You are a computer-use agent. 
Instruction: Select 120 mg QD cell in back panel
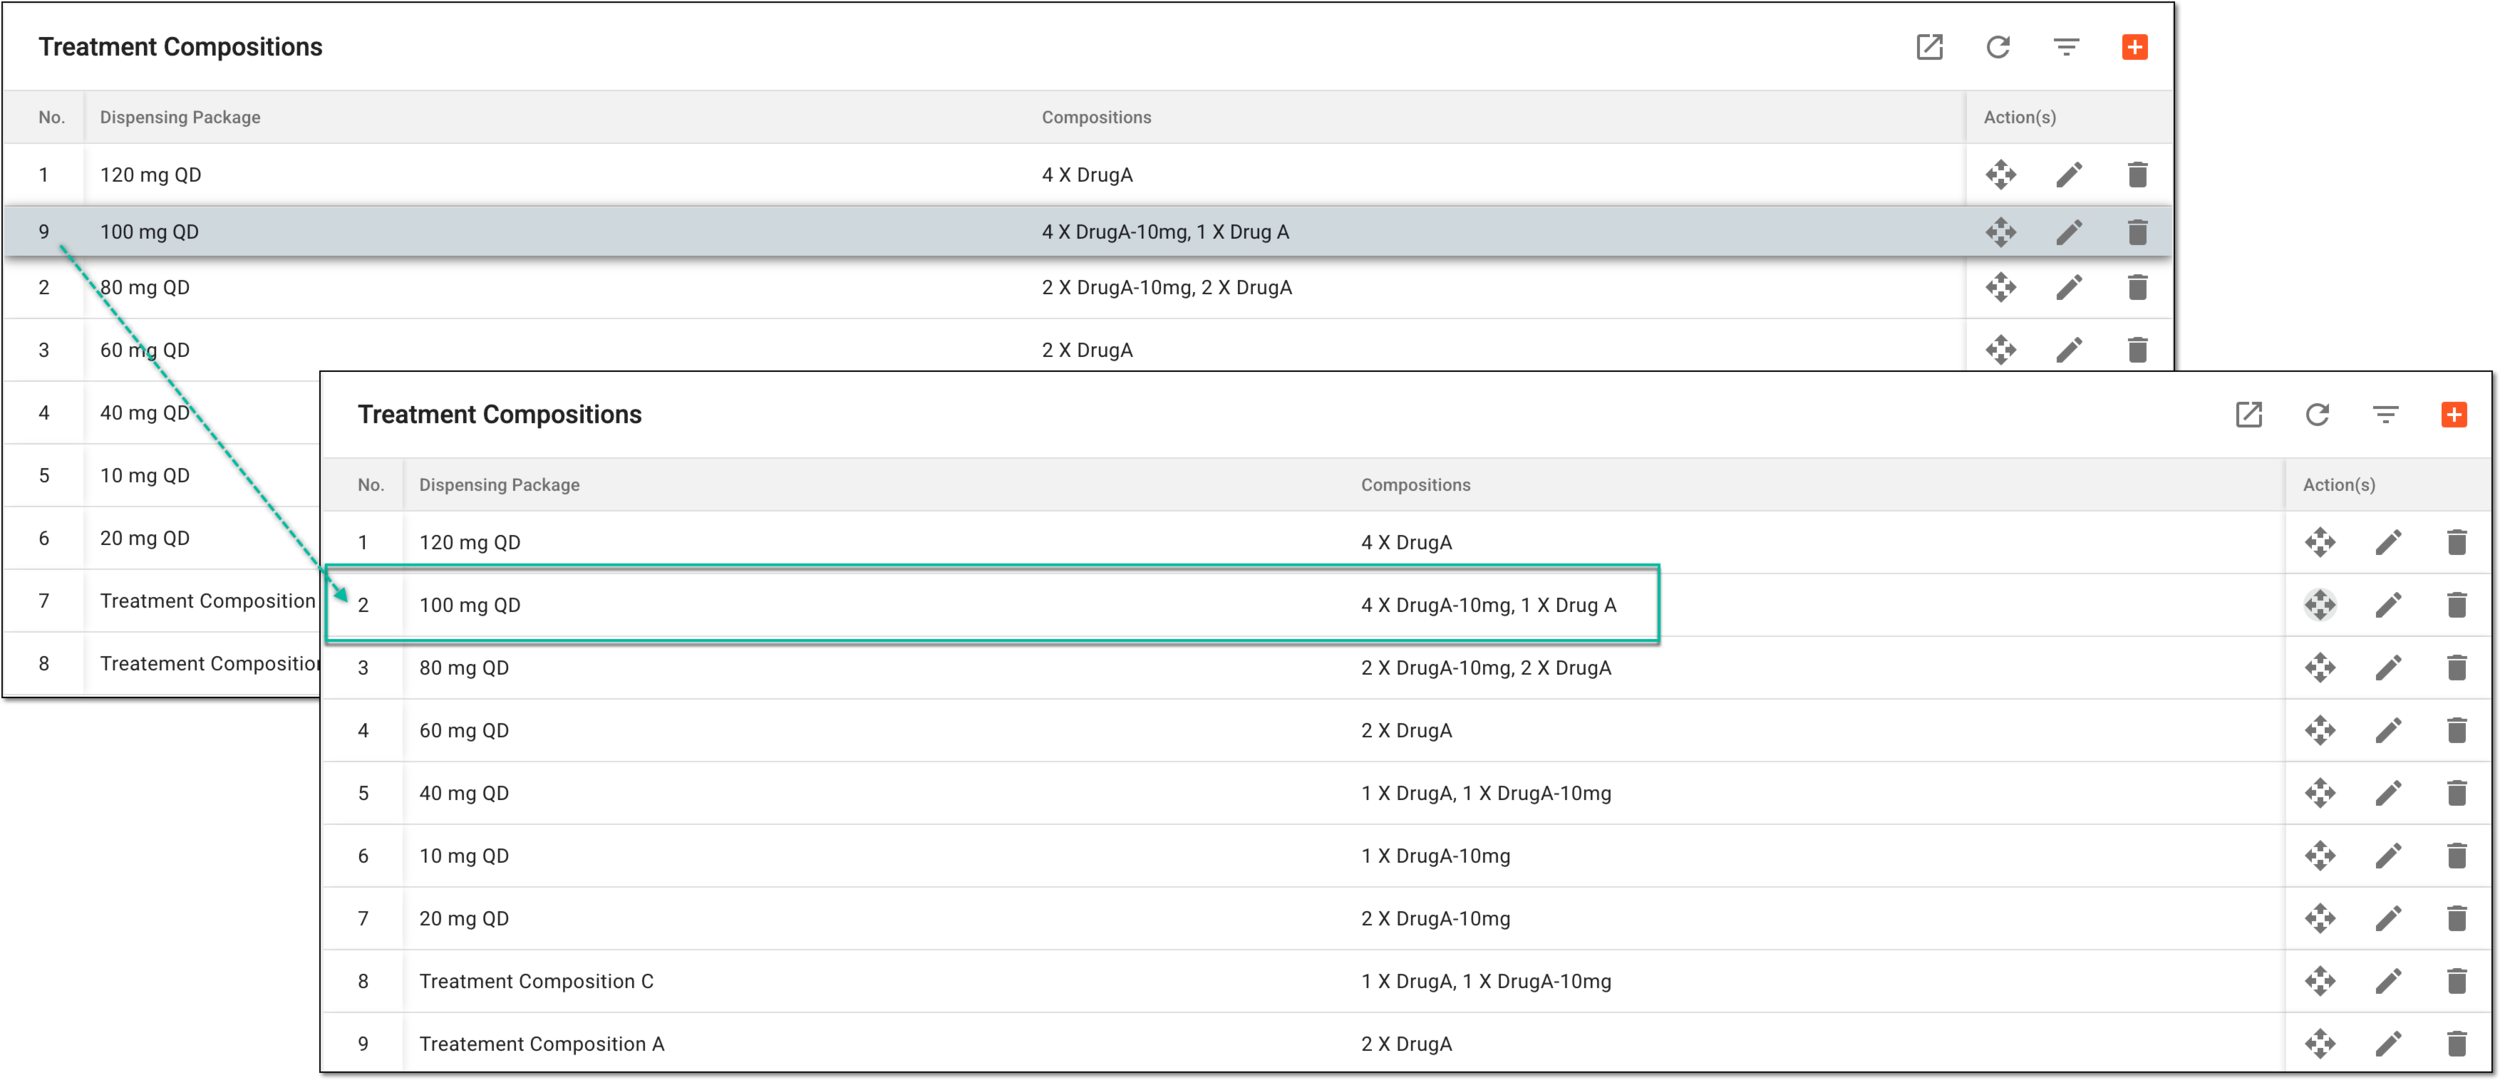[150, 175]
